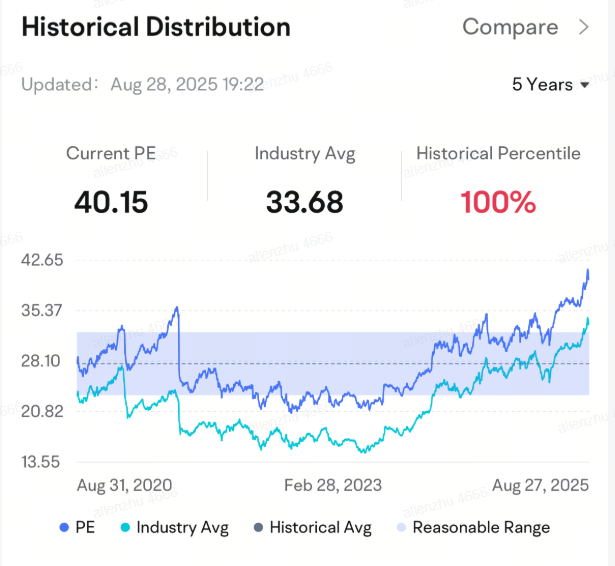This screenshot has height=566, width=615.
Task: Click the 42.65 y-axis label
Action: (42, 260)
